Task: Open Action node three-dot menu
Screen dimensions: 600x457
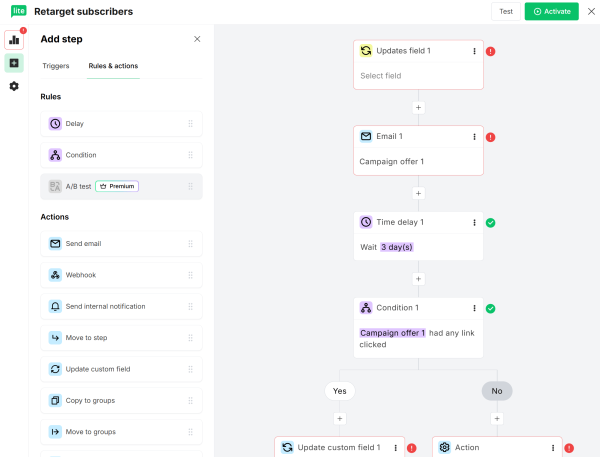Action: pos(553,448)
